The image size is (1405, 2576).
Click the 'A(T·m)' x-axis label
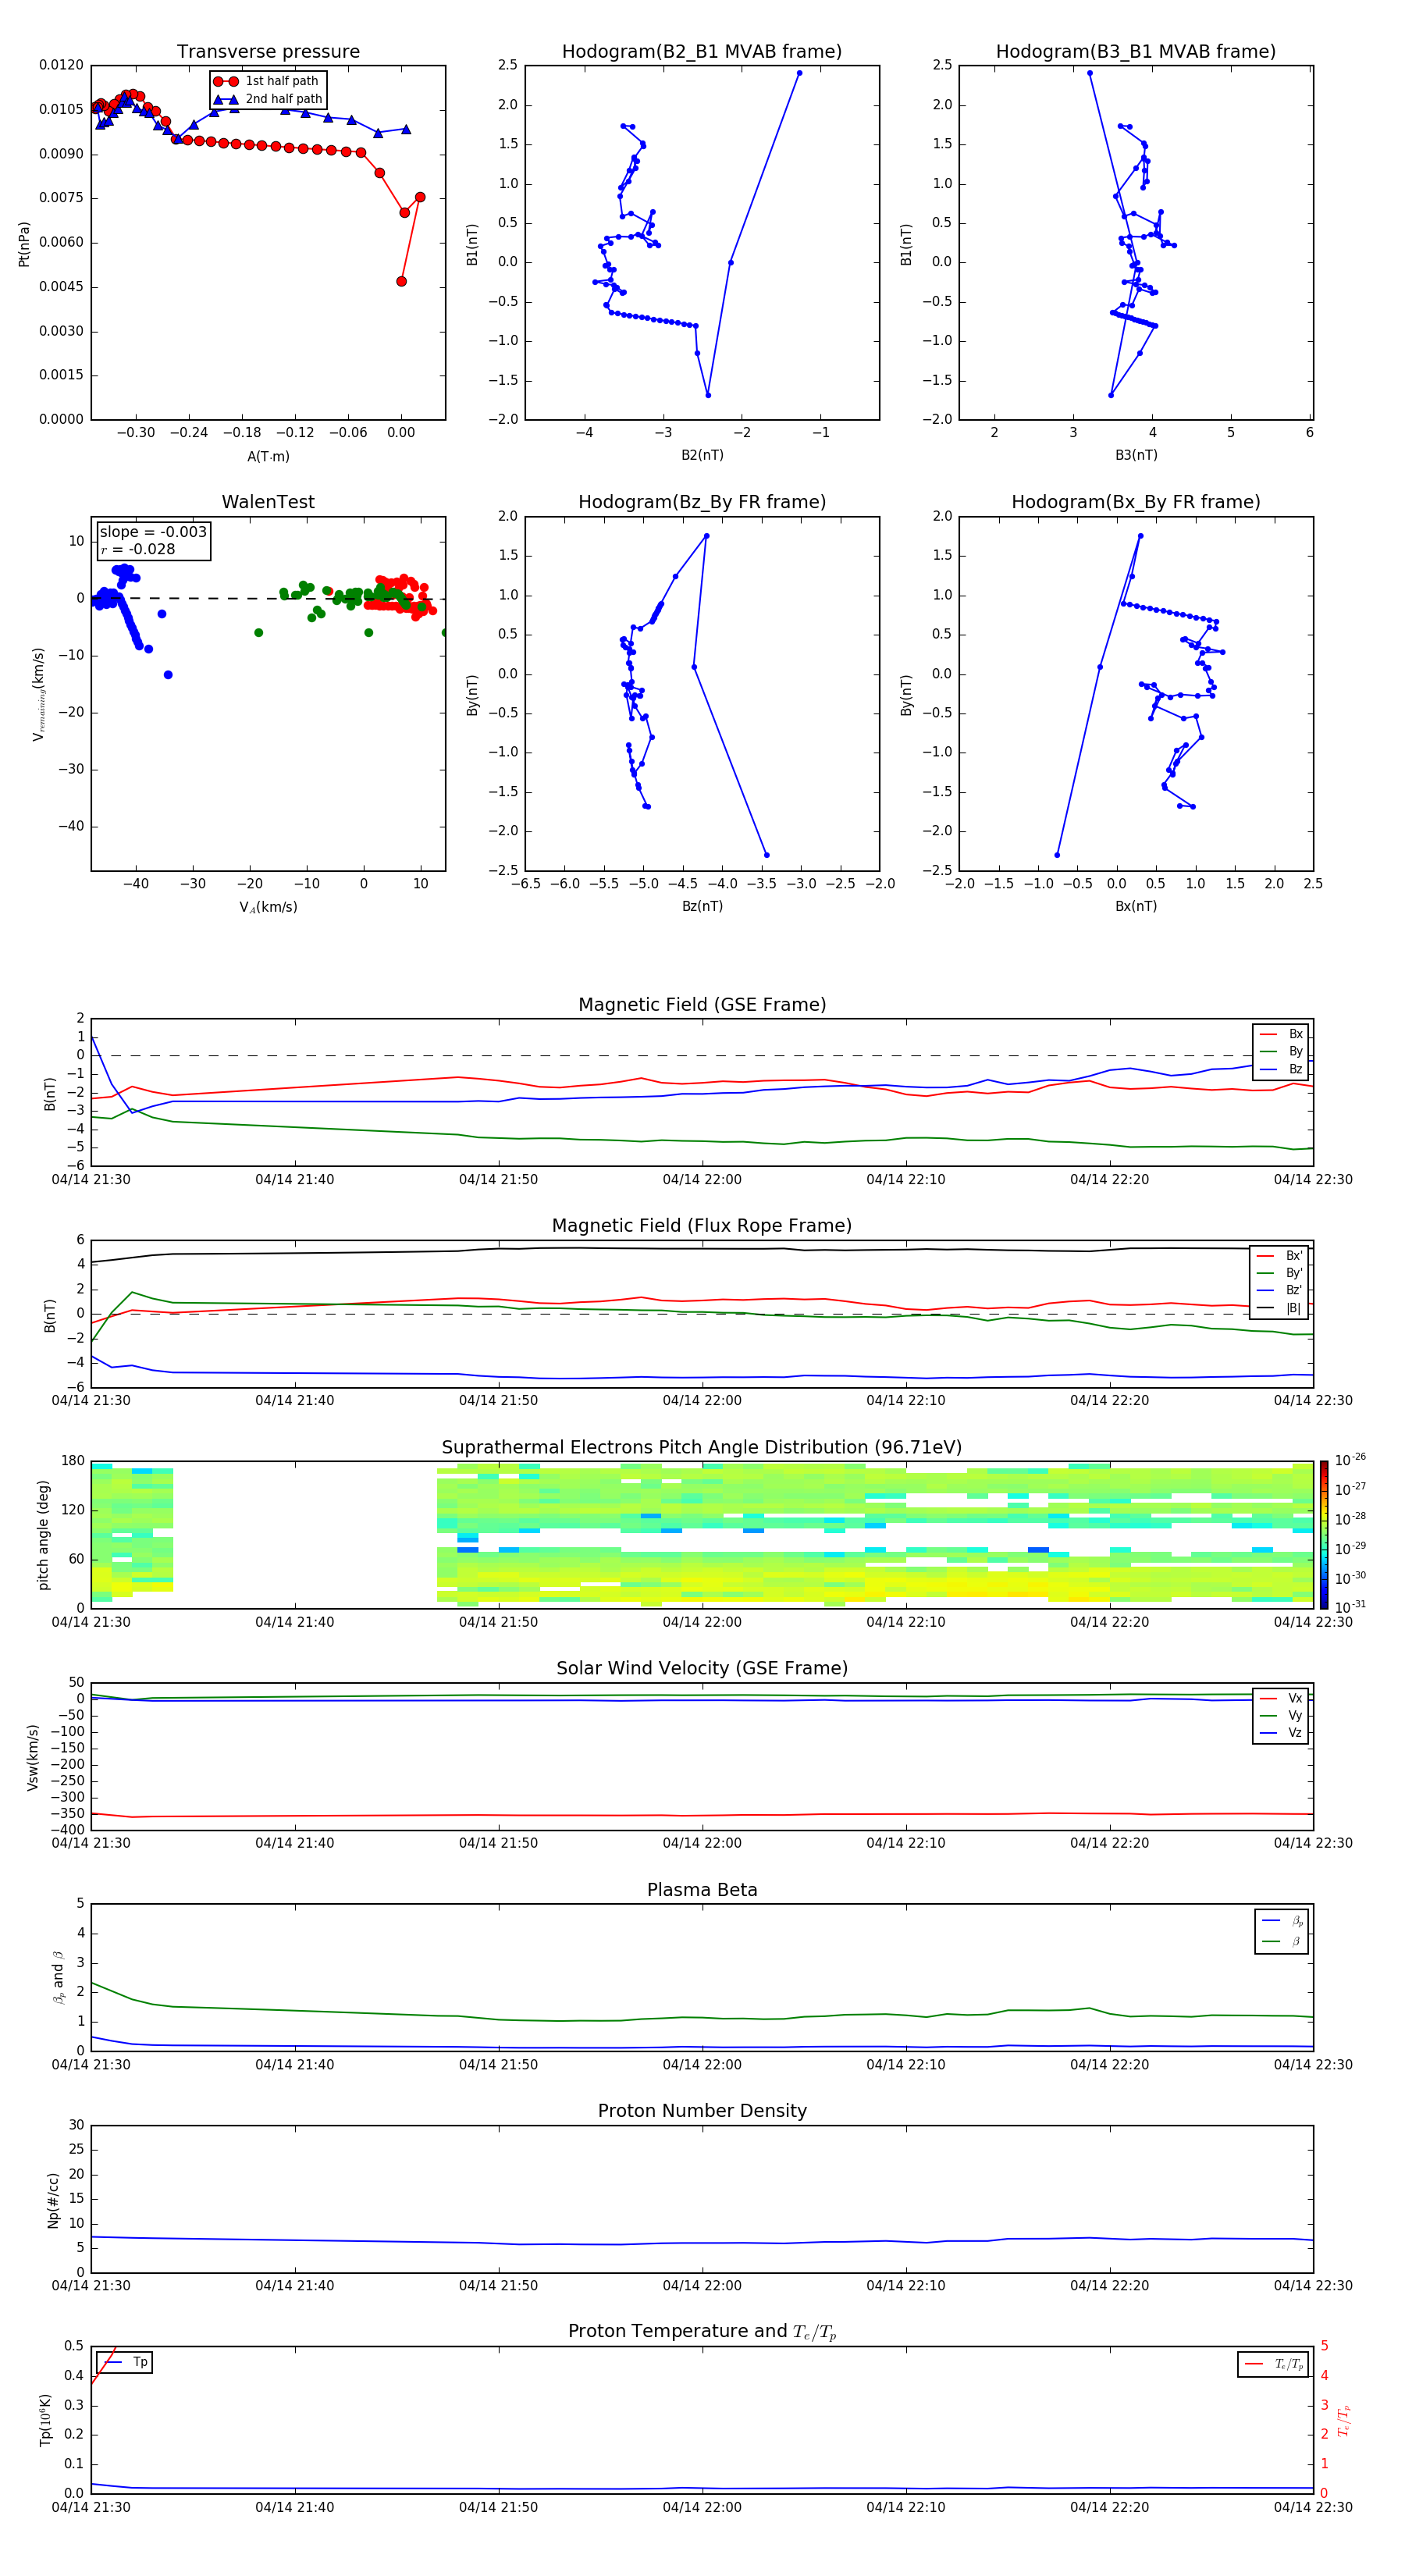tap(268, 456)
